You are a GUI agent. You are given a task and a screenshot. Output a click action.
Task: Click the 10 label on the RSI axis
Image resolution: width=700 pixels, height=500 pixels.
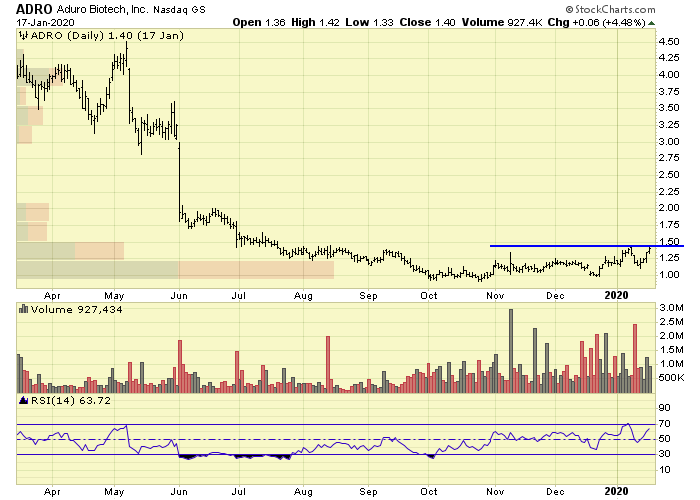pos(664,470)
